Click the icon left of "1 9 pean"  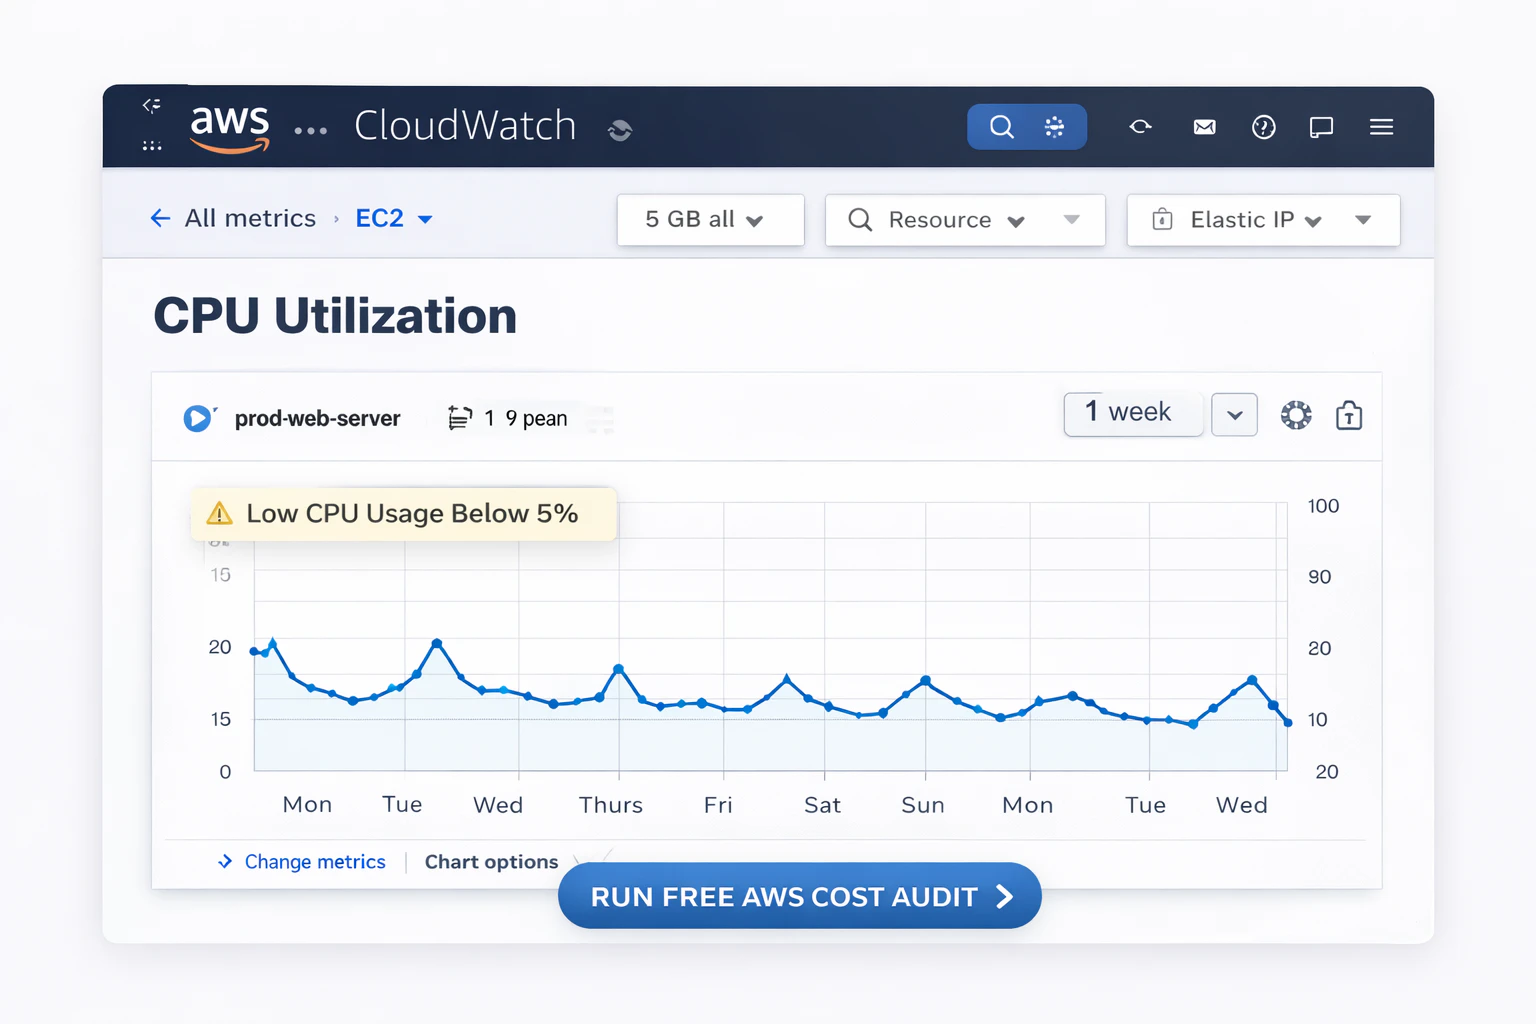click(x=459, y=418)
